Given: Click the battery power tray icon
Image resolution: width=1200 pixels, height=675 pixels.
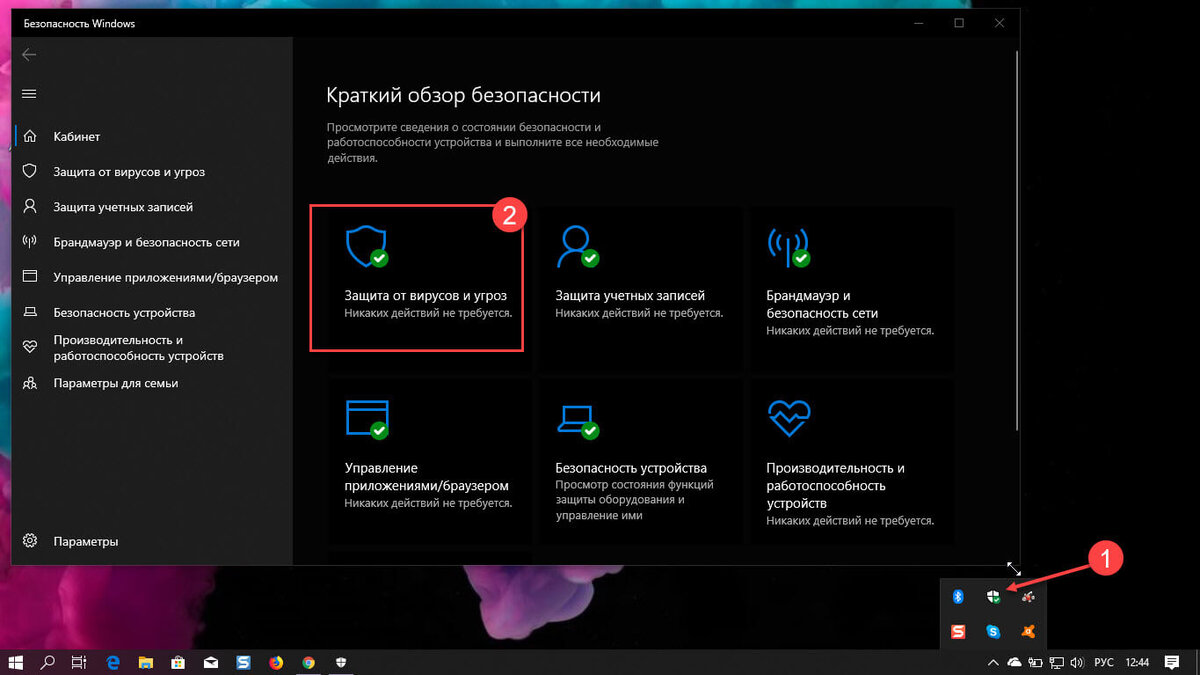Looking at the screenshot, I should click(x=1035, y=662).
